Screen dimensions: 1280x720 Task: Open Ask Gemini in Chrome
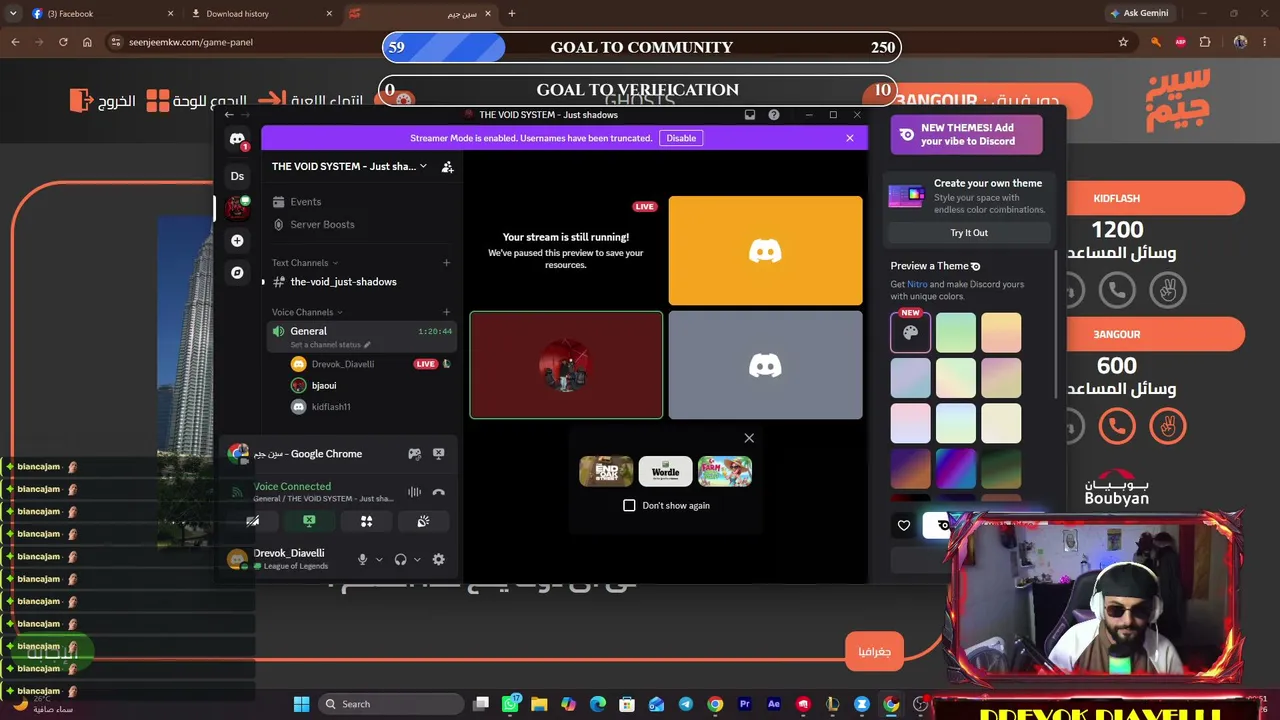click(x=1139, y=14)
